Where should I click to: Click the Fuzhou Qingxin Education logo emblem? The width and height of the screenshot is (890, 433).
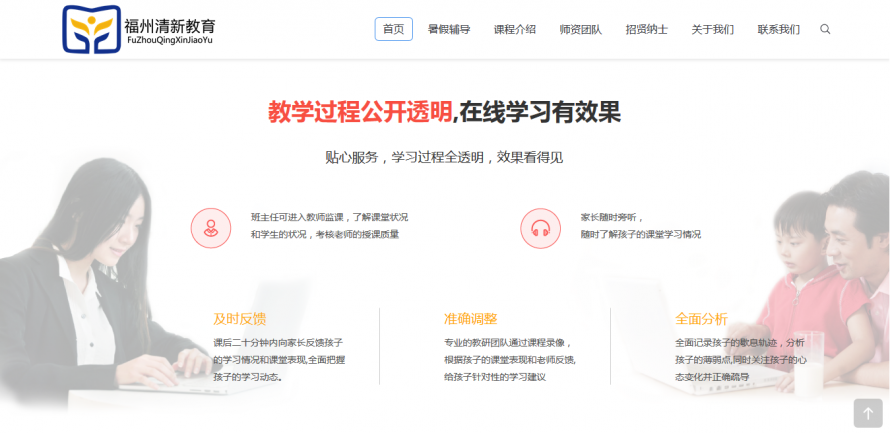point(91,29)
